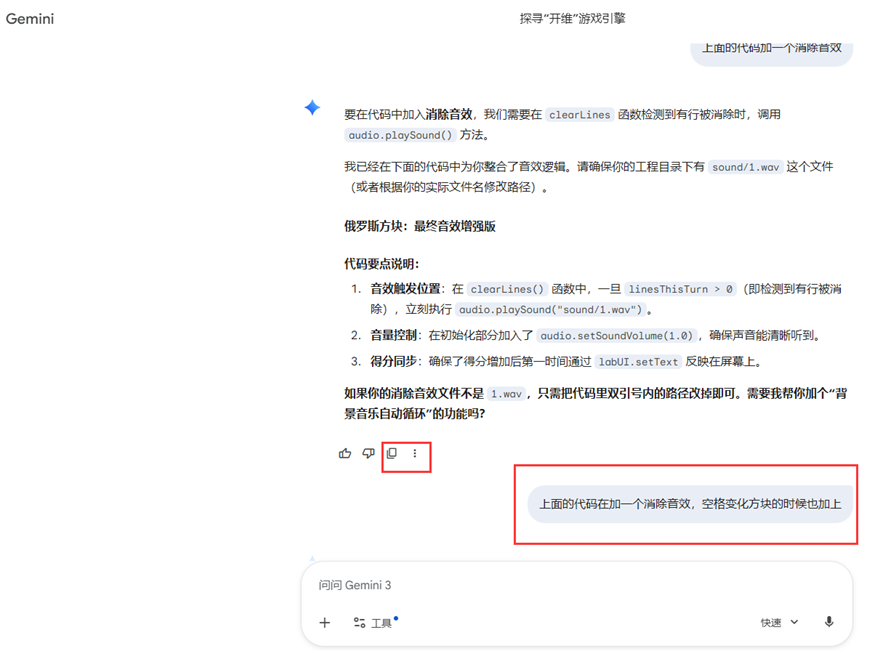The height and width of the screenshot is (653, 869).
Task: Click the 问问 Gemini 3 input field
Action: [x=576, y=585]
